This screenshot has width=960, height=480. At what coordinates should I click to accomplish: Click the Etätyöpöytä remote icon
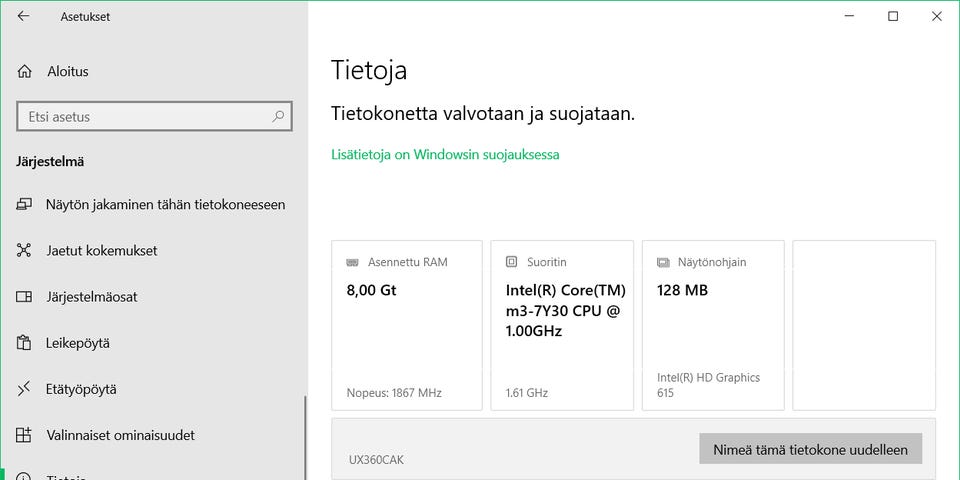pos(24,389)
